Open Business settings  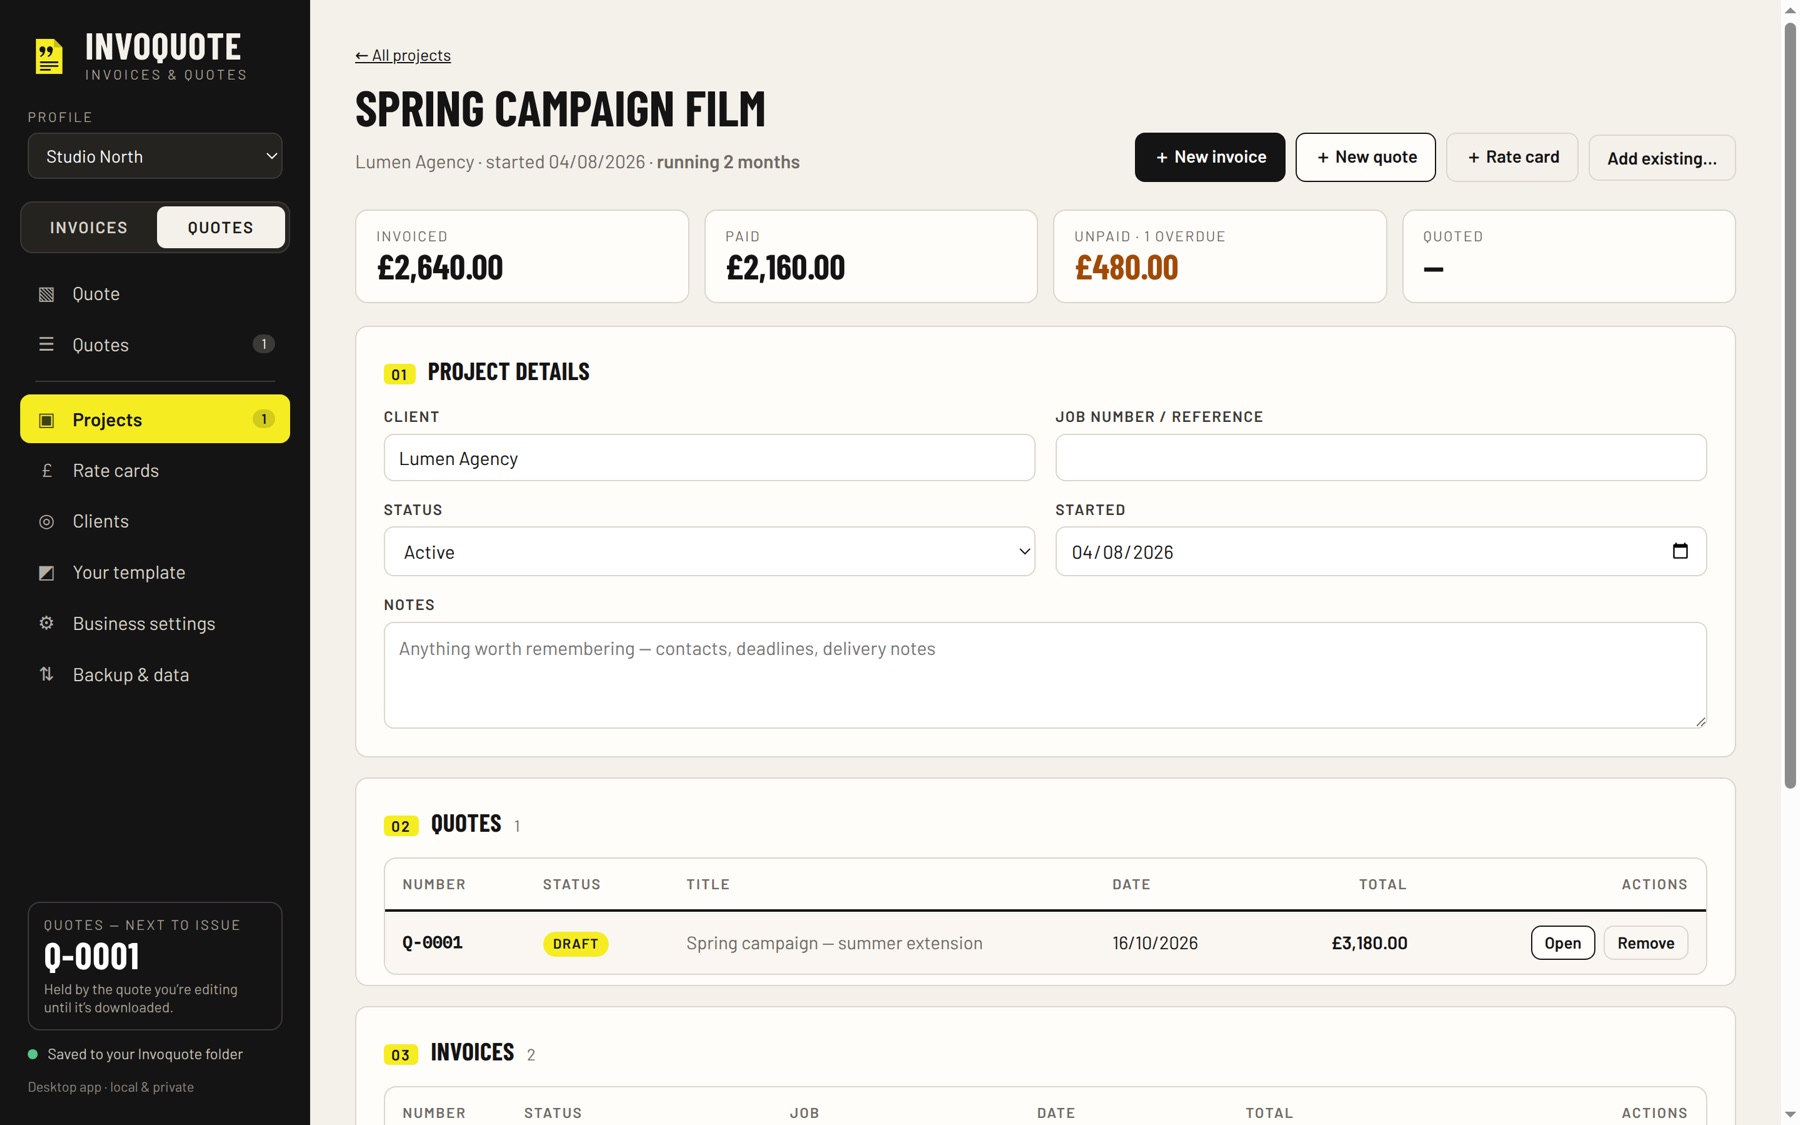click(x=155, y=623)
